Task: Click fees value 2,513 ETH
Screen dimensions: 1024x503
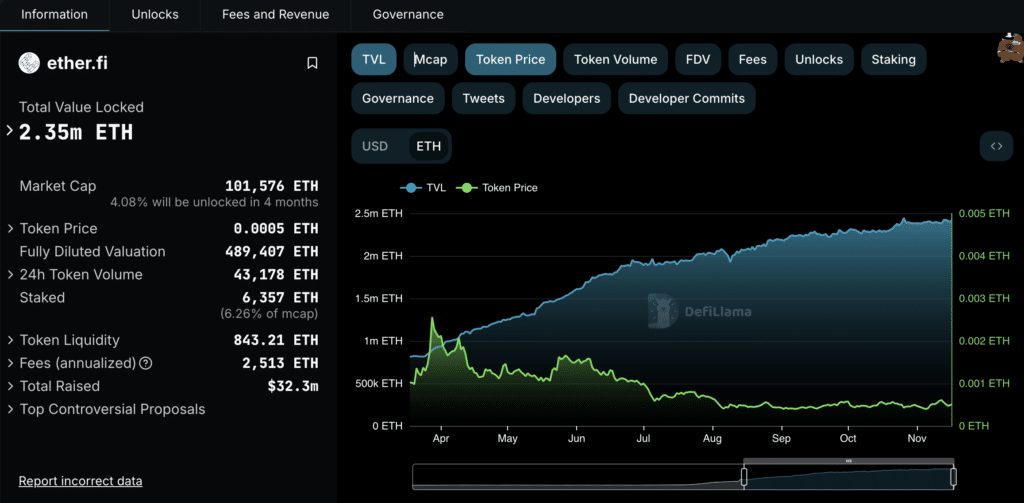Action: (x=280, y=363)
